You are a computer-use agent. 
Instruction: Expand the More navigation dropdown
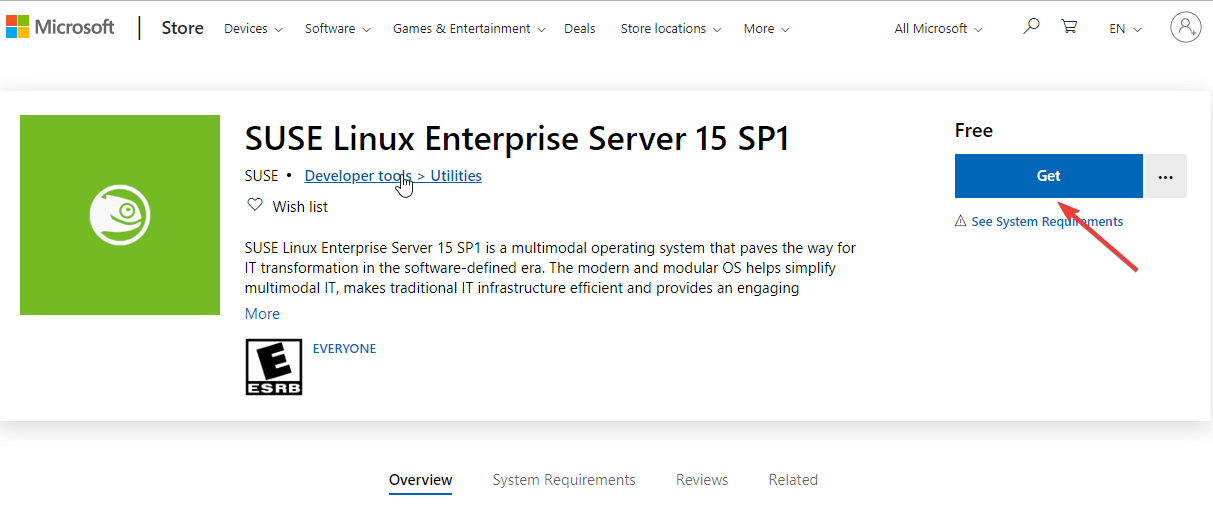767,29
